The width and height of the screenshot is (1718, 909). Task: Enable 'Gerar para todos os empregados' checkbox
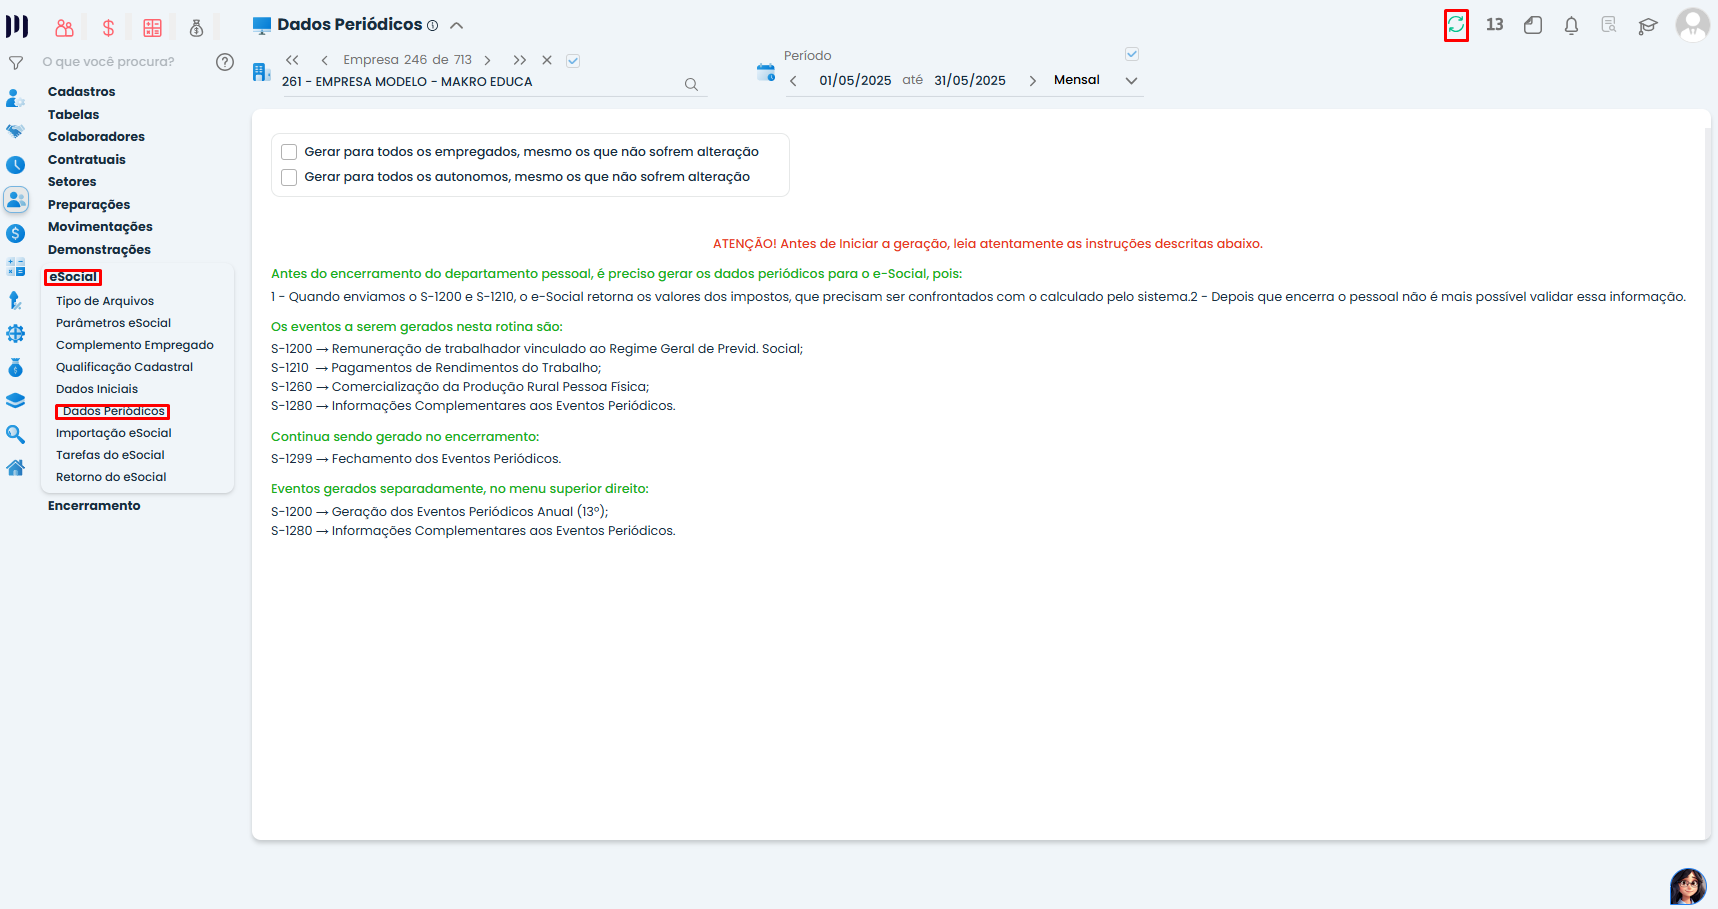tap(289, 152)
